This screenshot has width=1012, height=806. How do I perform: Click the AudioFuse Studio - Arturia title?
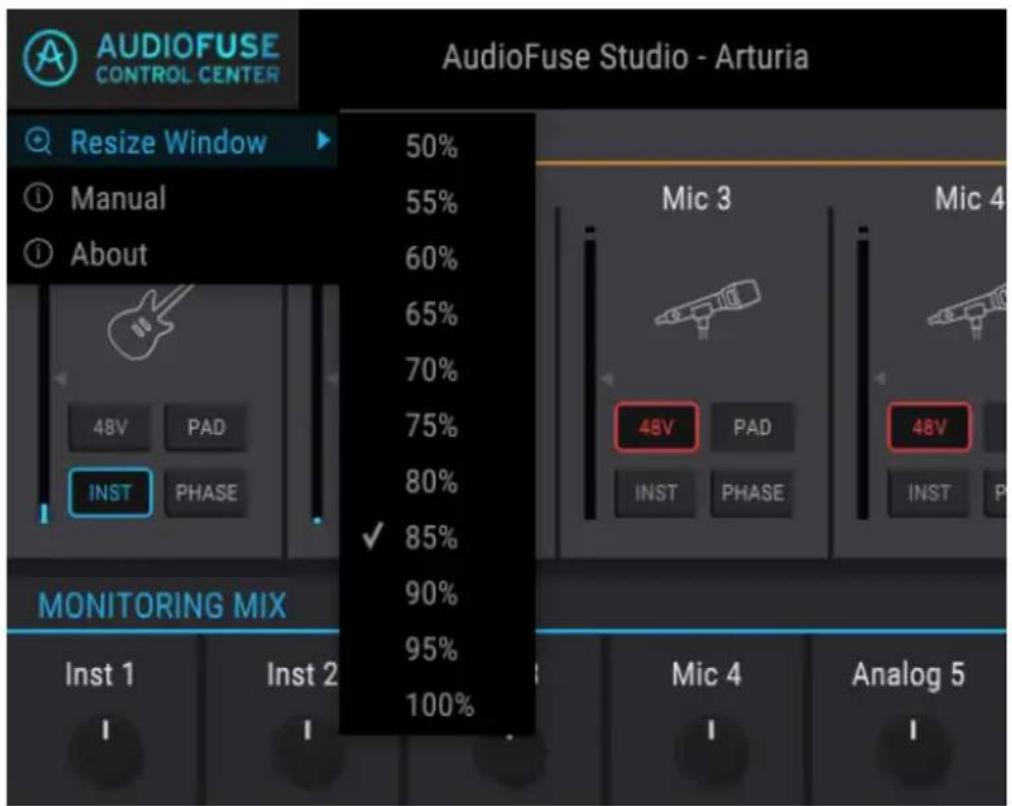pyautogui.click(x=625, y=57)
